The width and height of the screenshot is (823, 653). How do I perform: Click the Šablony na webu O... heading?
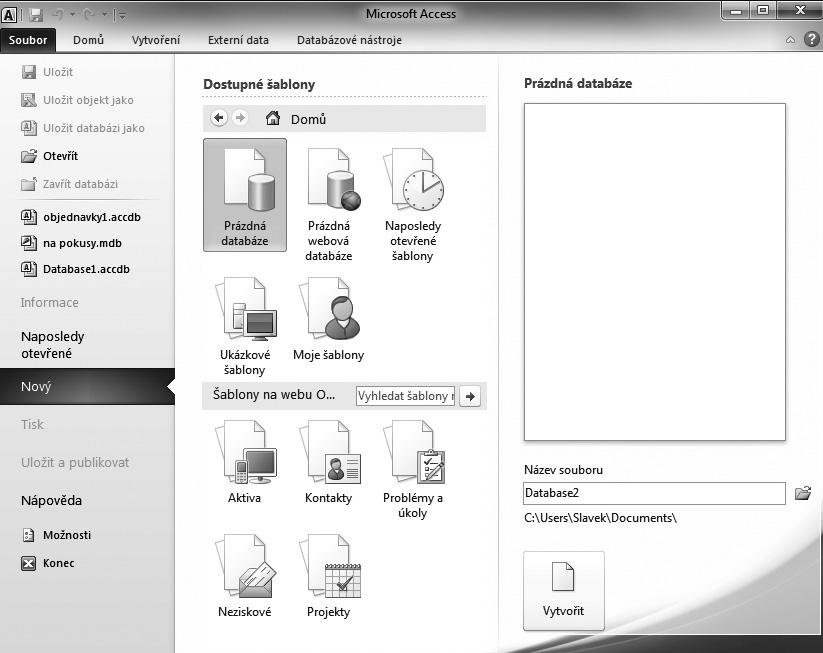(x=273, y=395)
